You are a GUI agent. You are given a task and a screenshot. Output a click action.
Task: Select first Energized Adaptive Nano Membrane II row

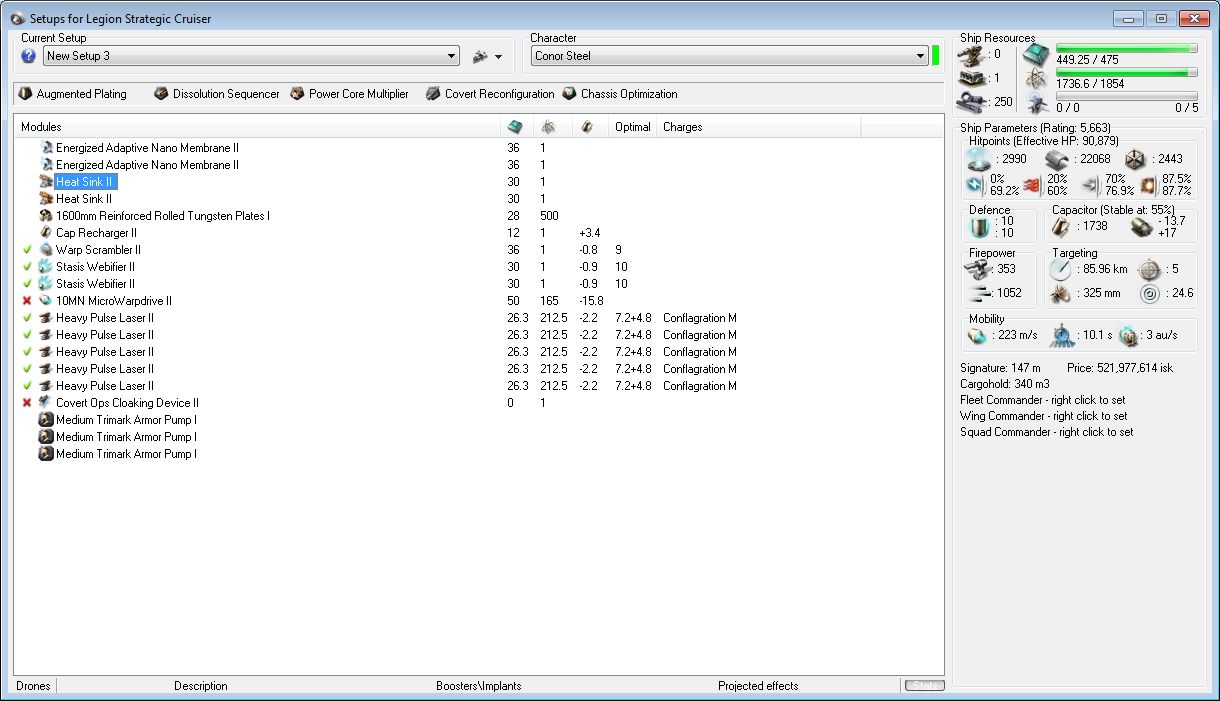pos(478,148)
